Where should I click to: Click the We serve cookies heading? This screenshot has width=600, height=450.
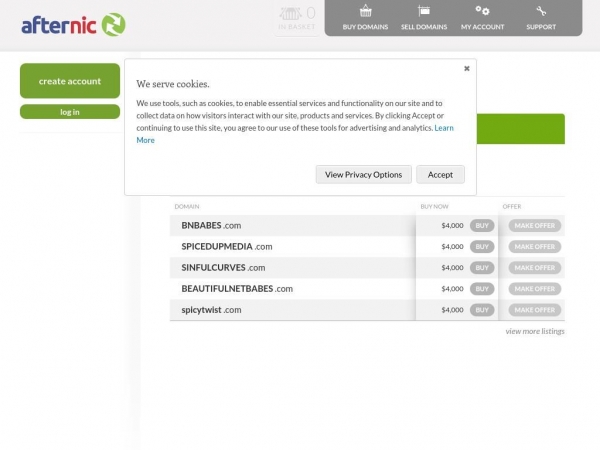tap(173, 84)
